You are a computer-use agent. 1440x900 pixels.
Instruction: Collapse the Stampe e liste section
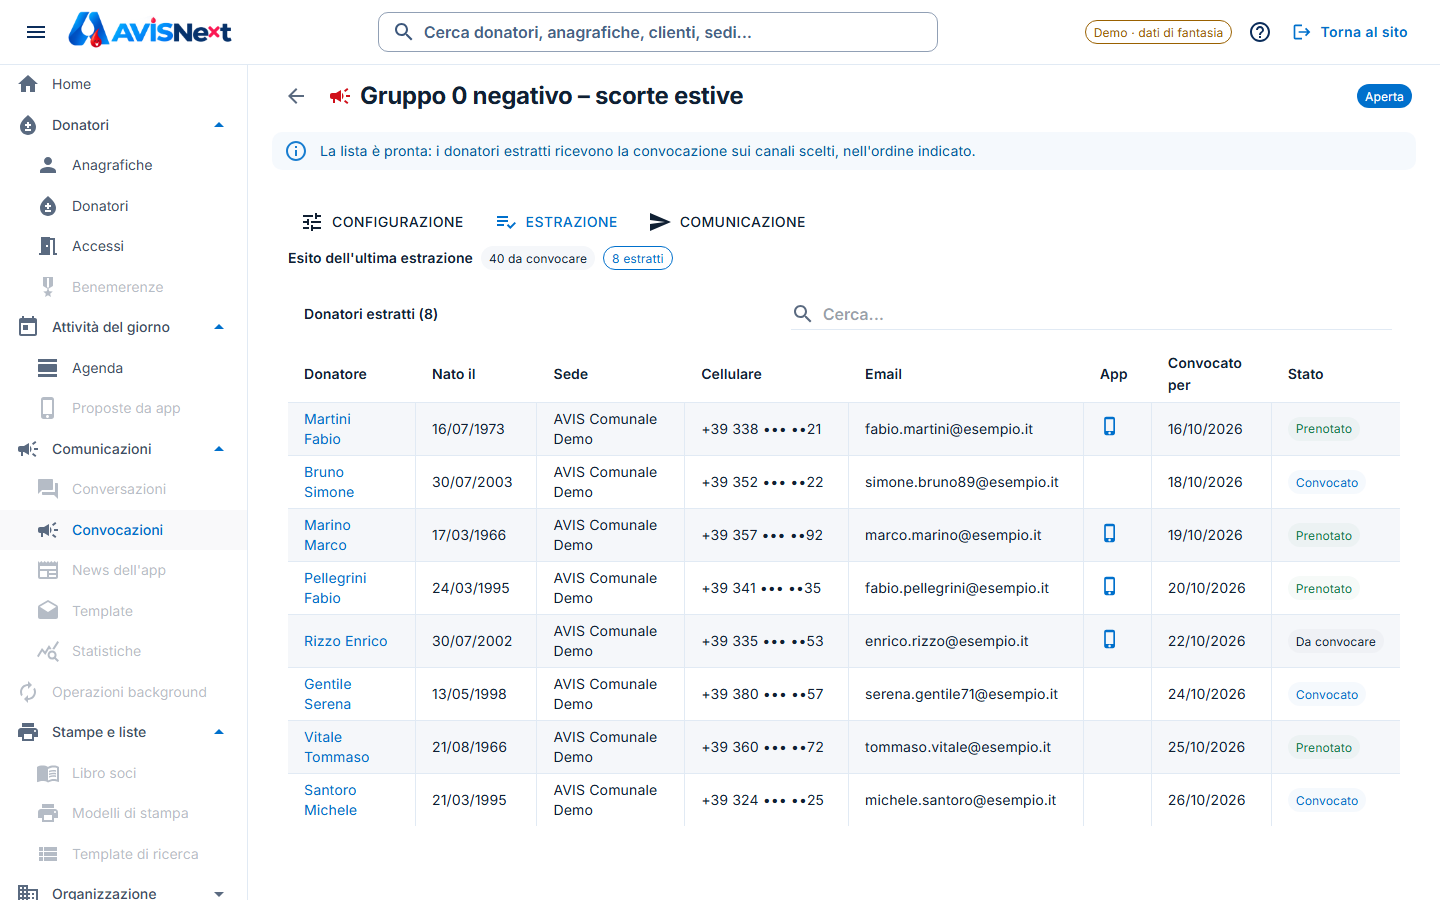[x=219, y=732]
